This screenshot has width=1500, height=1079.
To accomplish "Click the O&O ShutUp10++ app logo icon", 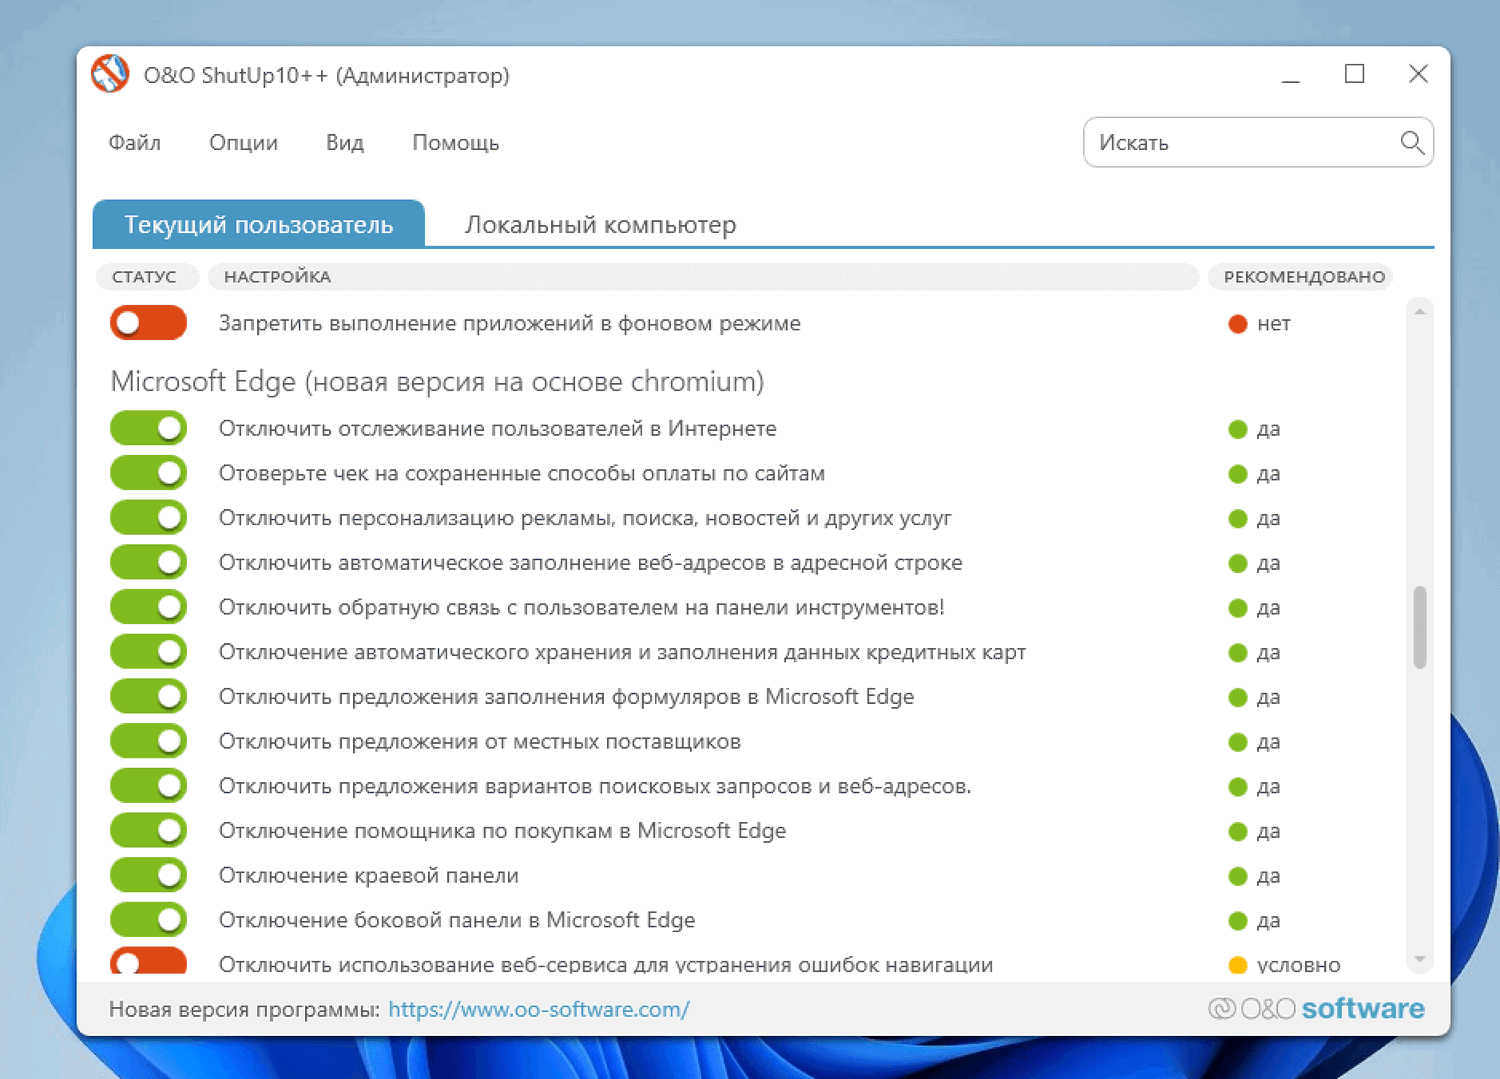I will click(110, 74).
